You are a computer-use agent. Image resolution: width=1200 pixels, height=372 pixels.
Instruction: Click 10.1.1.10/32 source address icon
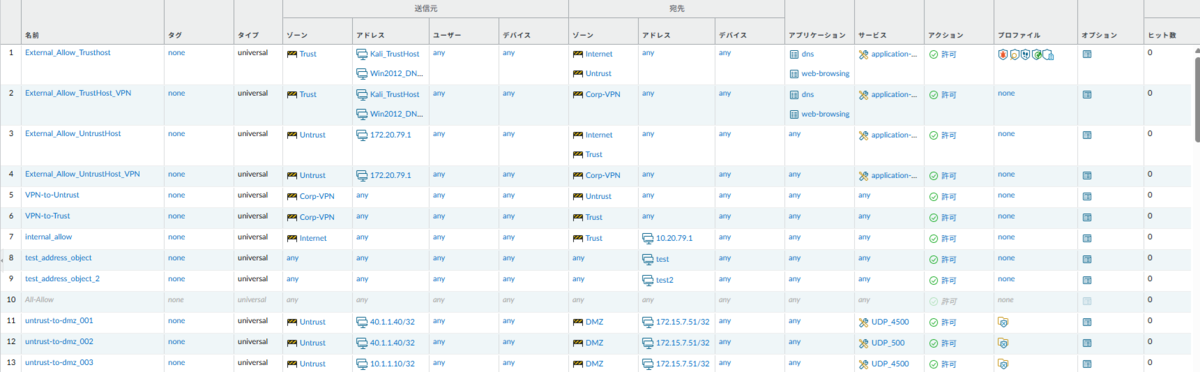(x=362, y=363)
